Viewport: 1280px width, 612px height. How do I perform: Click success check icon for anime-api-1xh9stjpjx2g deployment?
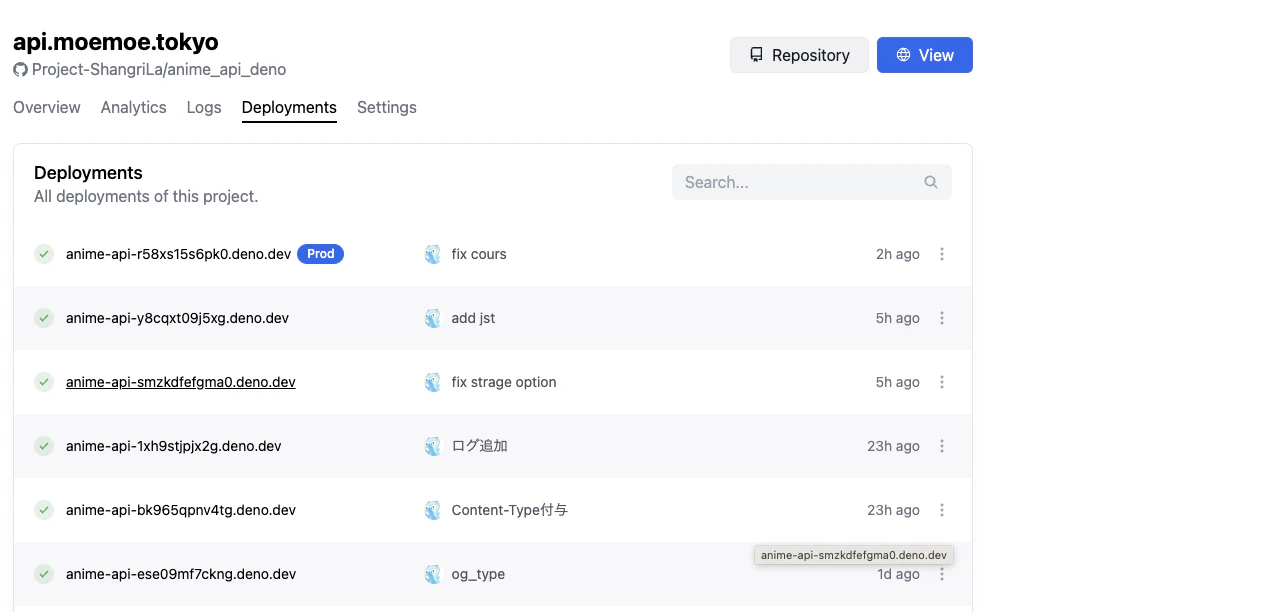pos(44,446)
